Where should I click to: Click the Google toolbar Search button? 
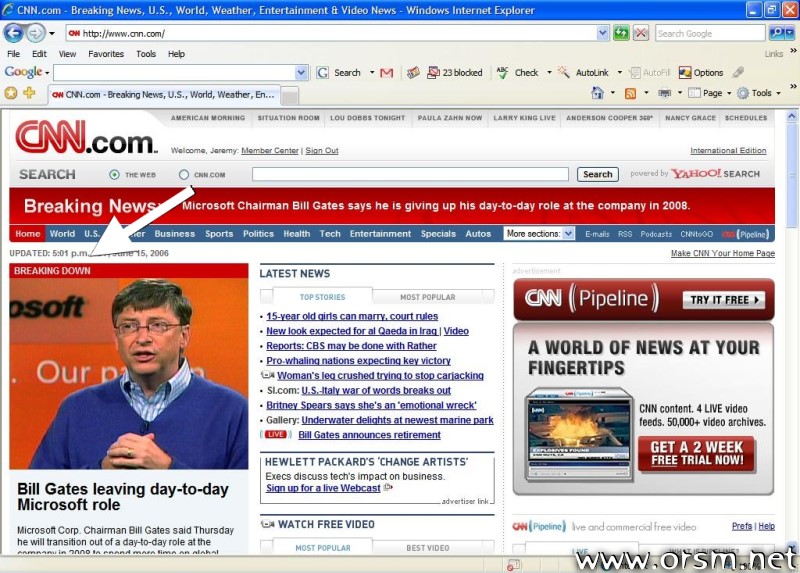pyautogui.click(x=339, y=73)
